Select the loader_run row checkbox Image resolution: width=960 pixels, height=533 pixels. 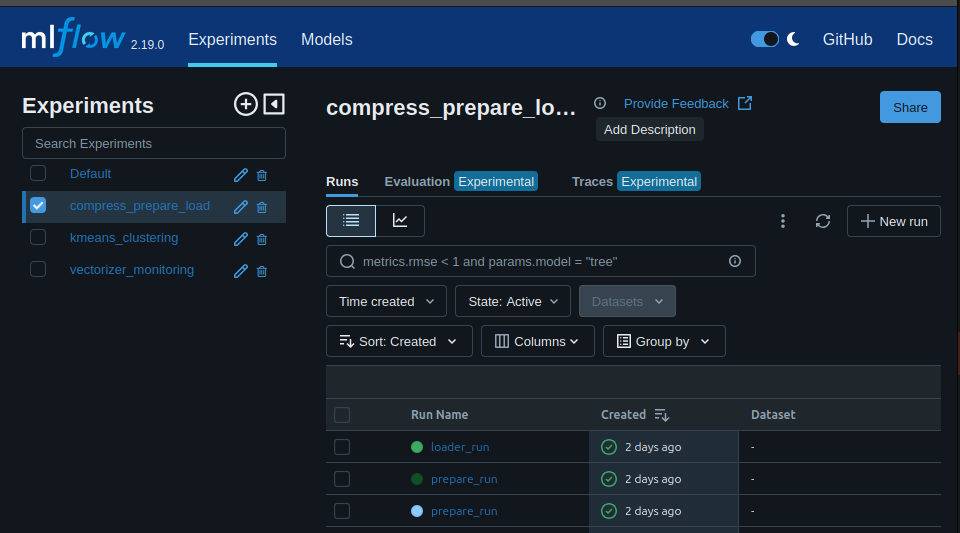[342, 447]
